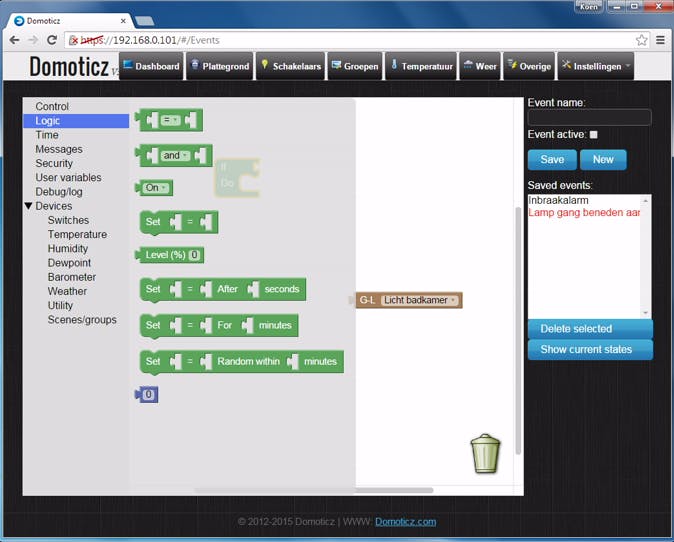Click the Level (%) value field
Image resolution: width=674 pixels, height=542 pixels.
point(194,255)
